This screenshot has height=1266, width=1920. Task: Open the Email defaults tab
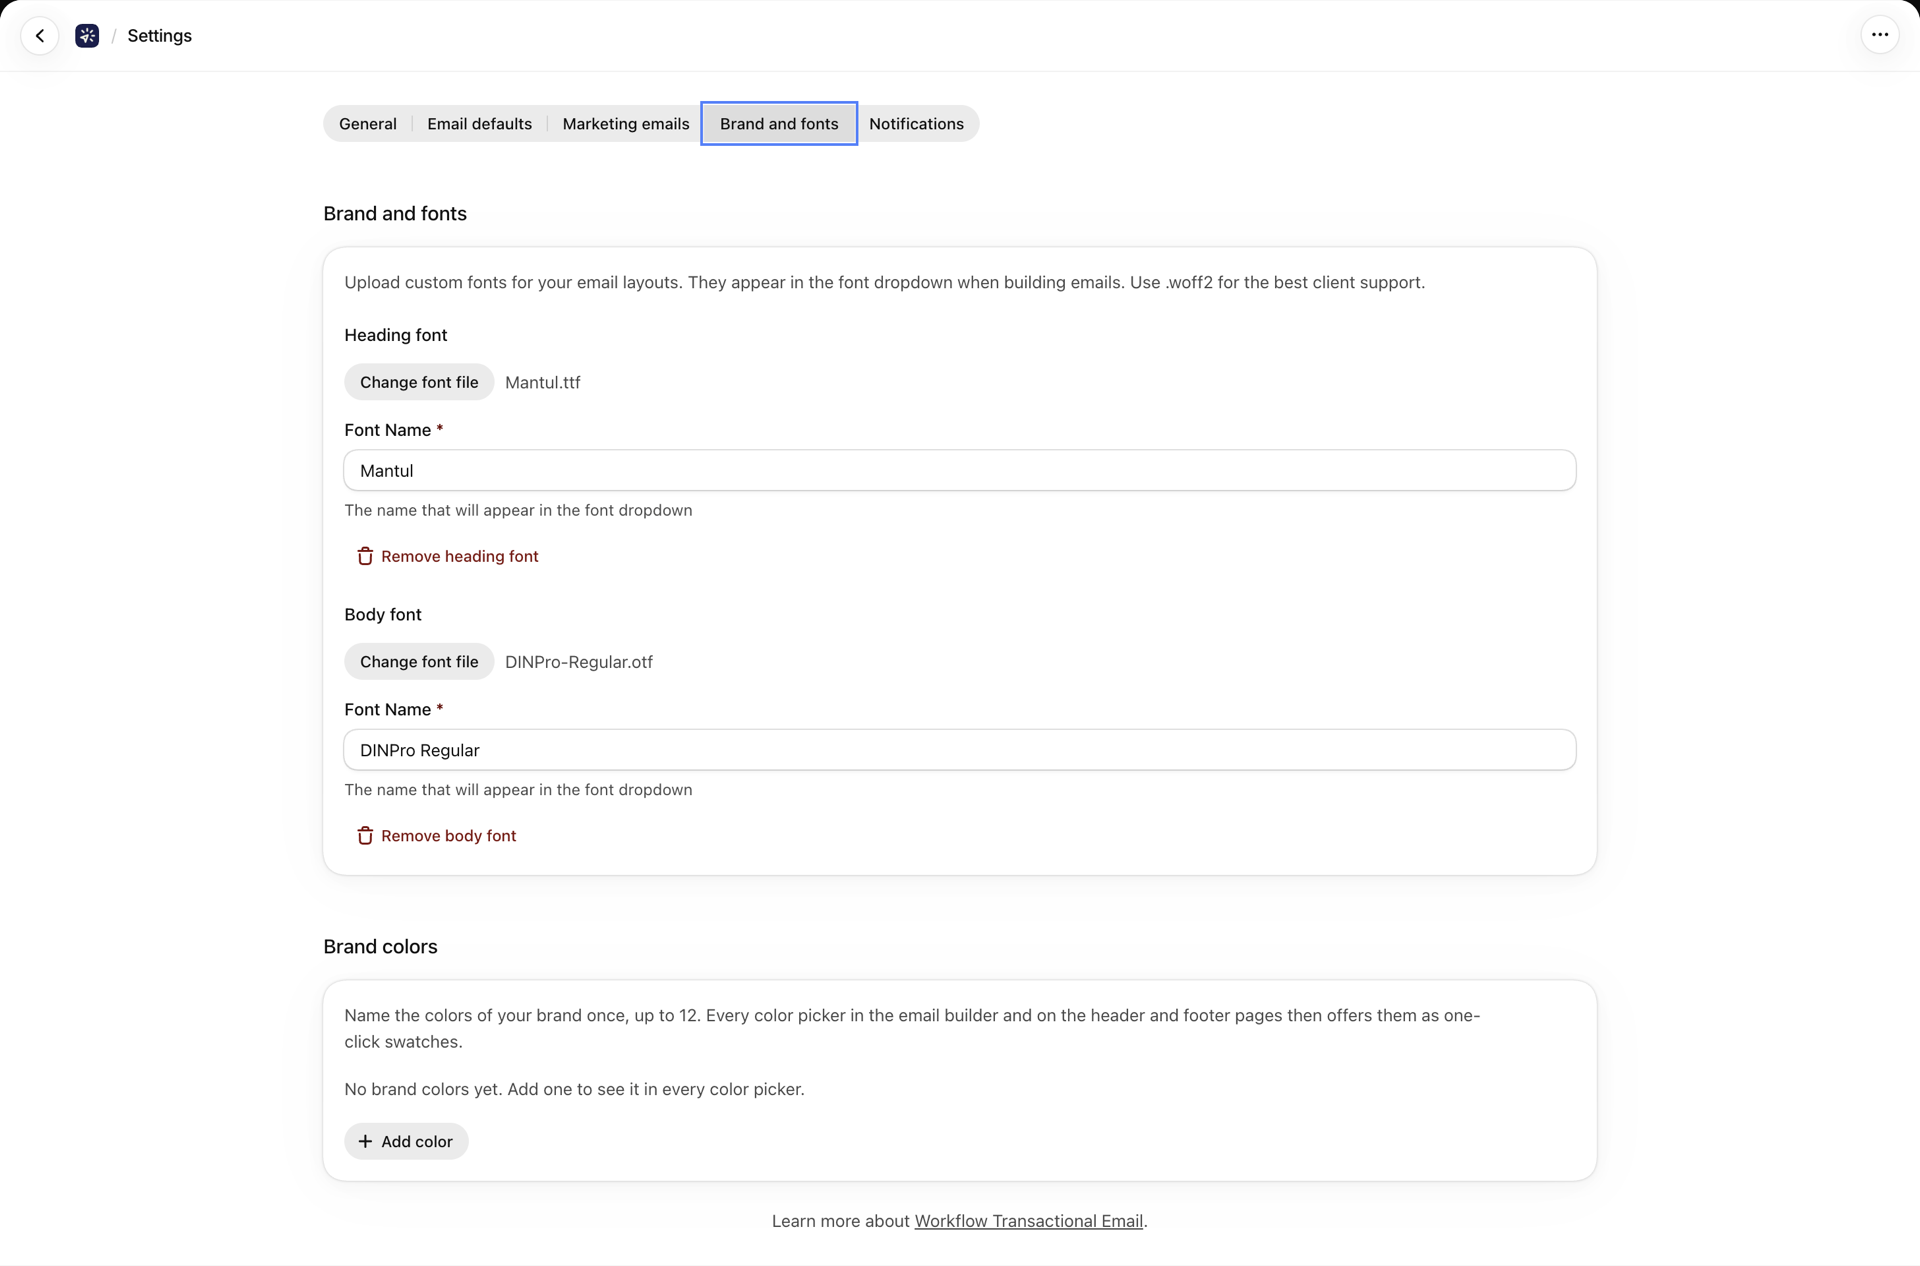point(479,124)
